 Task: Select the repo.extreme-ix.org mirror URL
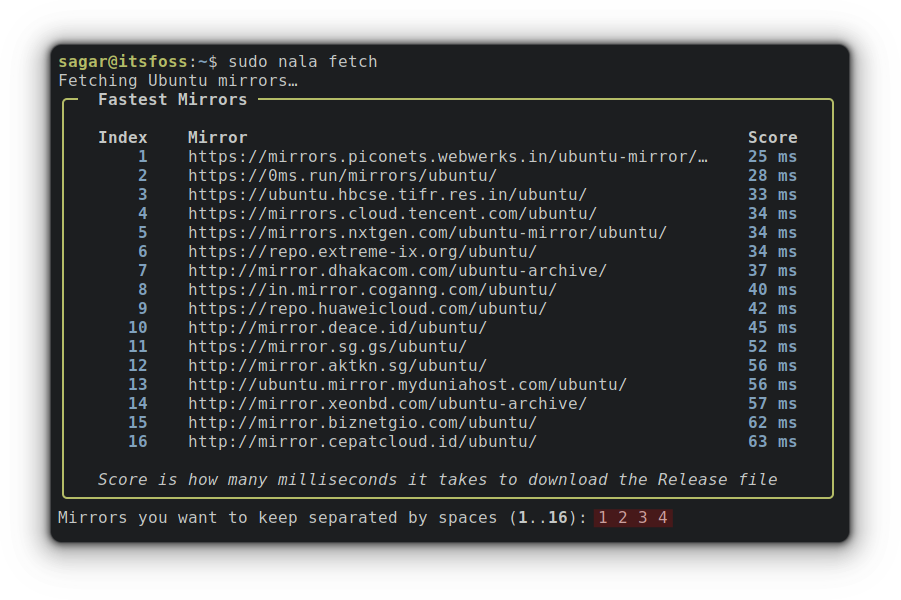coord(363,251)
